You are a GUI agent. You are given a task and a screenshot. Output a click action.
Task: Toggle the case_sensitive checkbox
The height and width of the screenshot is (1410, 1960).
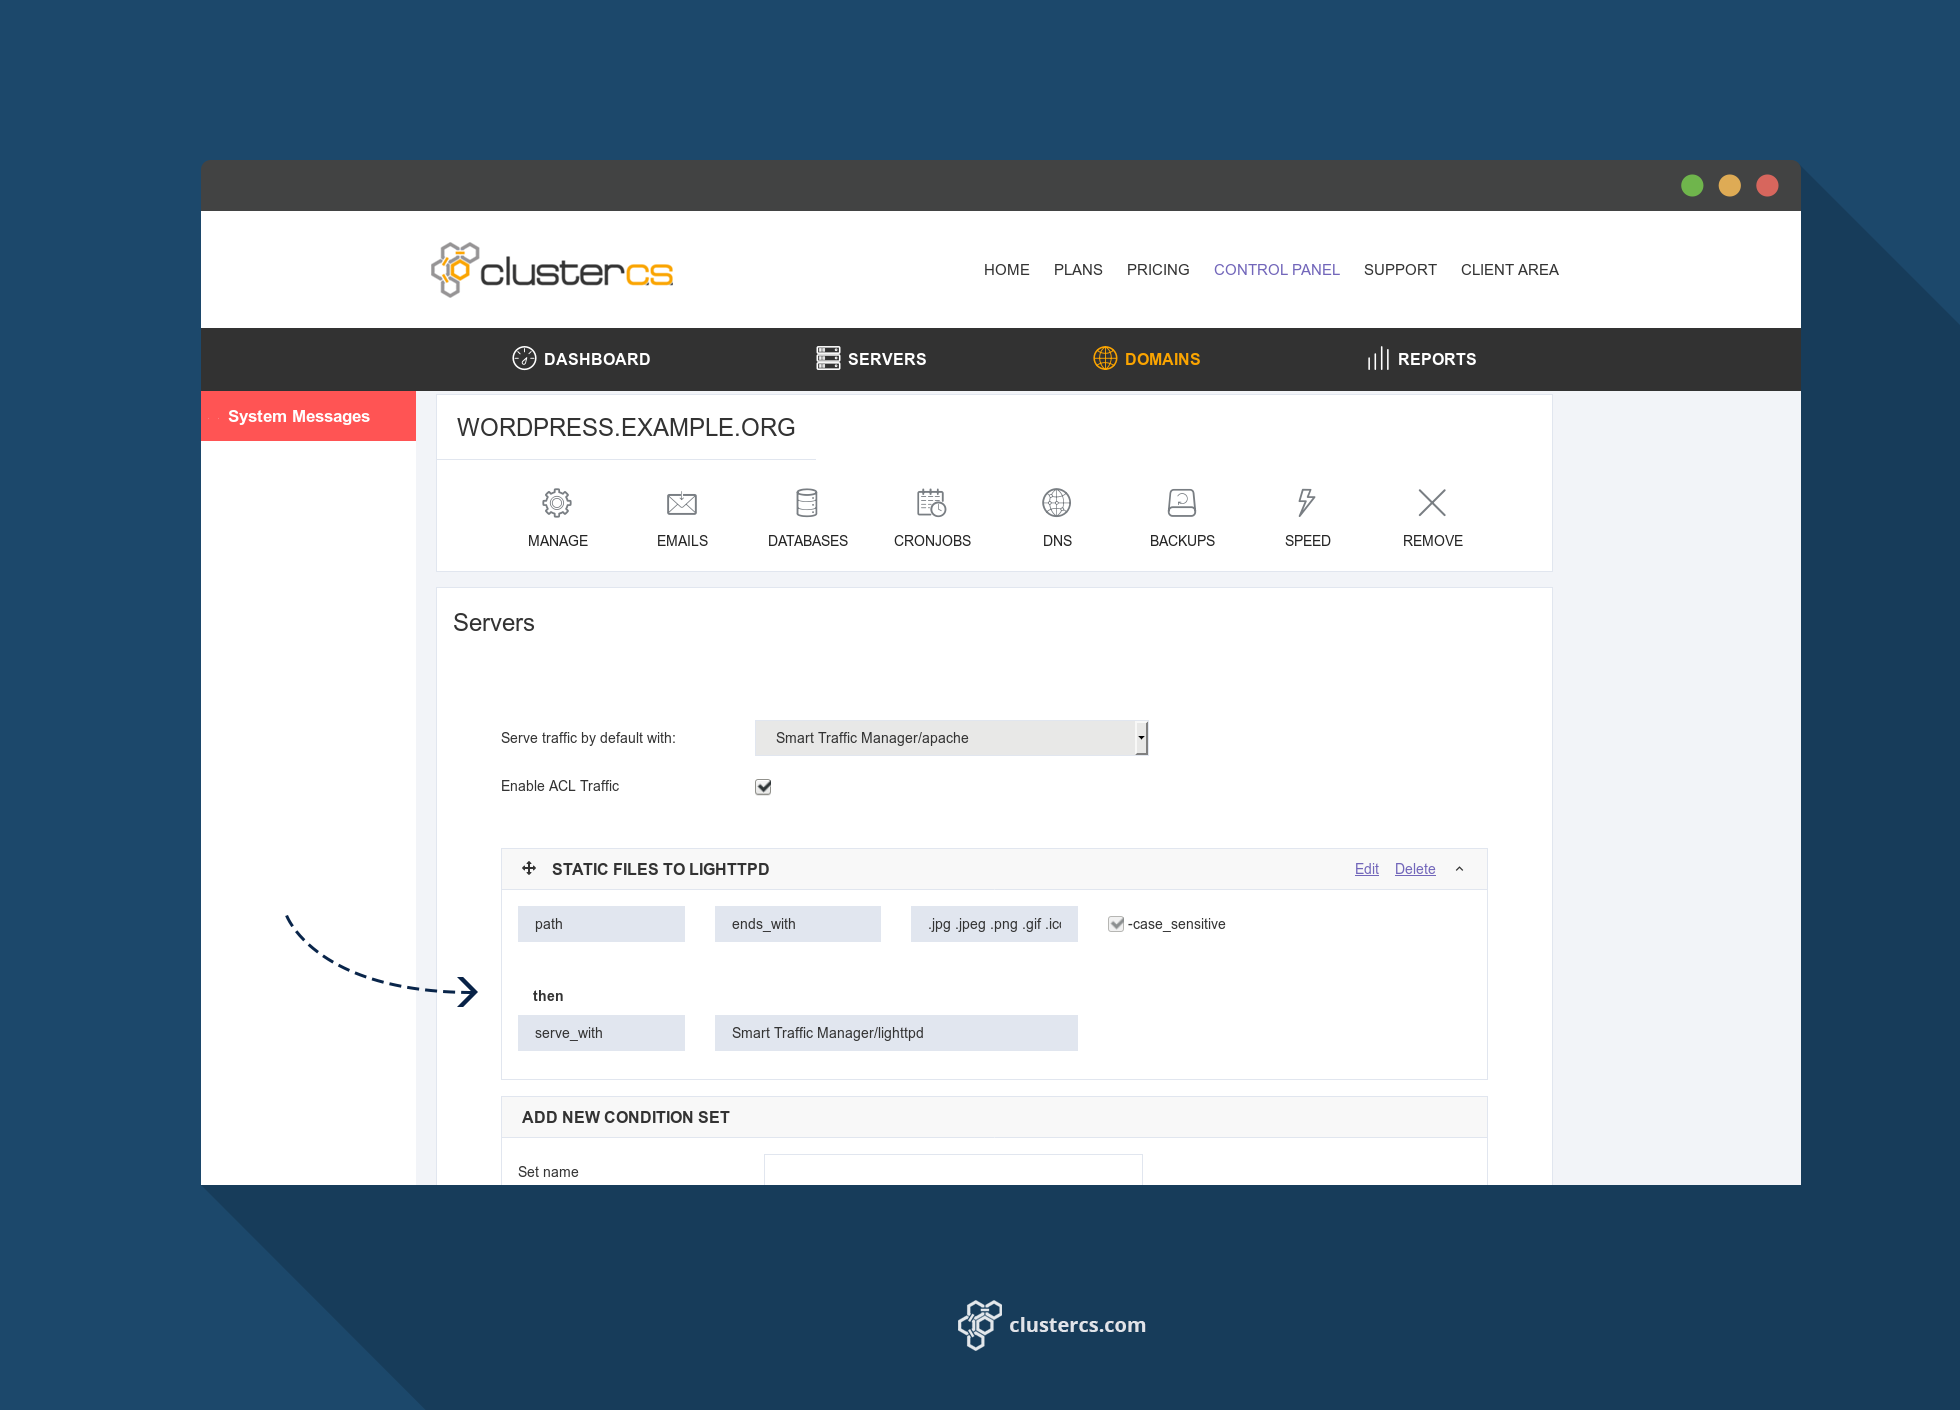[1116, 924]
